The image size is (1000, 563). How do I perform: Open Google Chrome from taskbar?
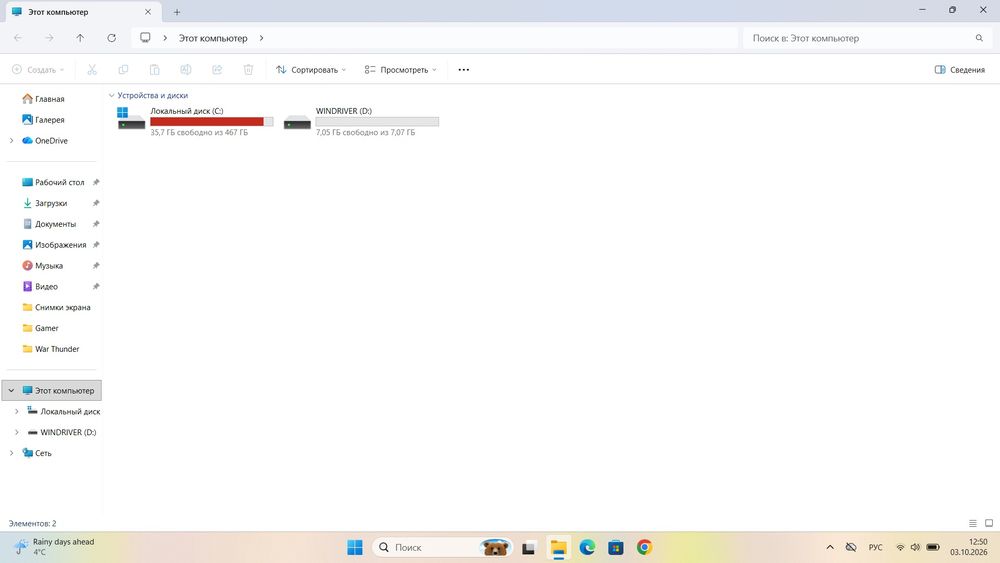pyautogui.click(x=644, y=547)
